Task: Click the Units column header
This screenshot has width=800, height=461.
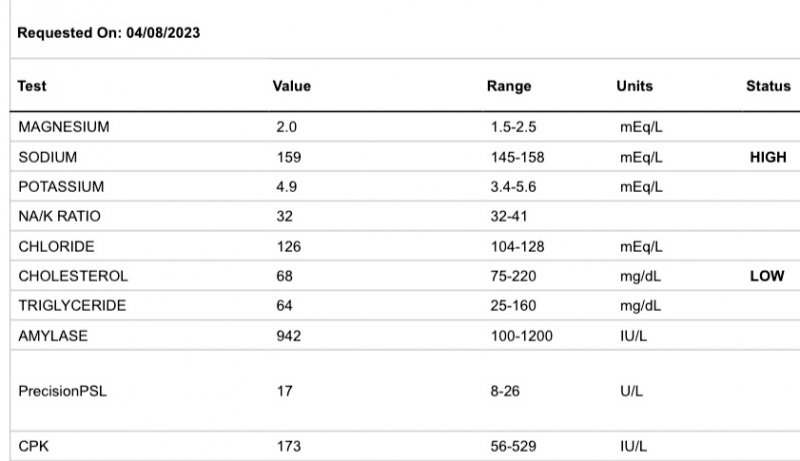Action: pos(635,86)
